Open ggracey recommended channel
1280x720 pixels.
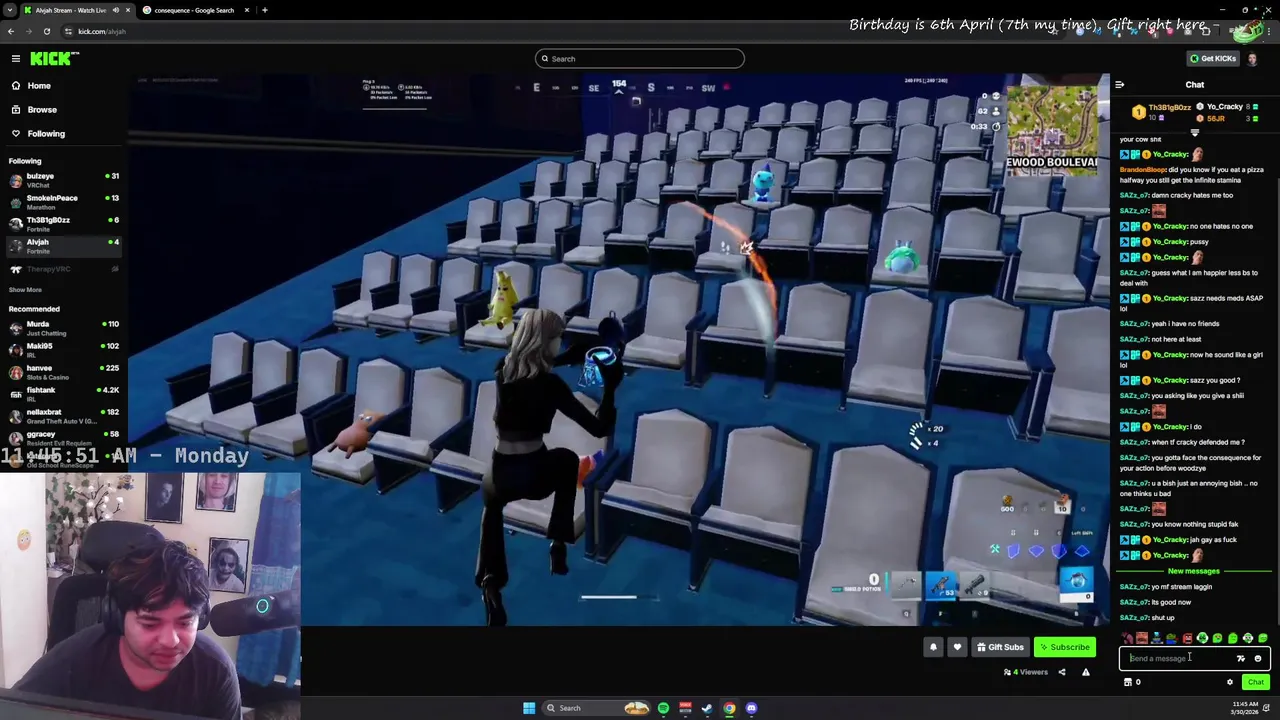[x=63, y=439]
